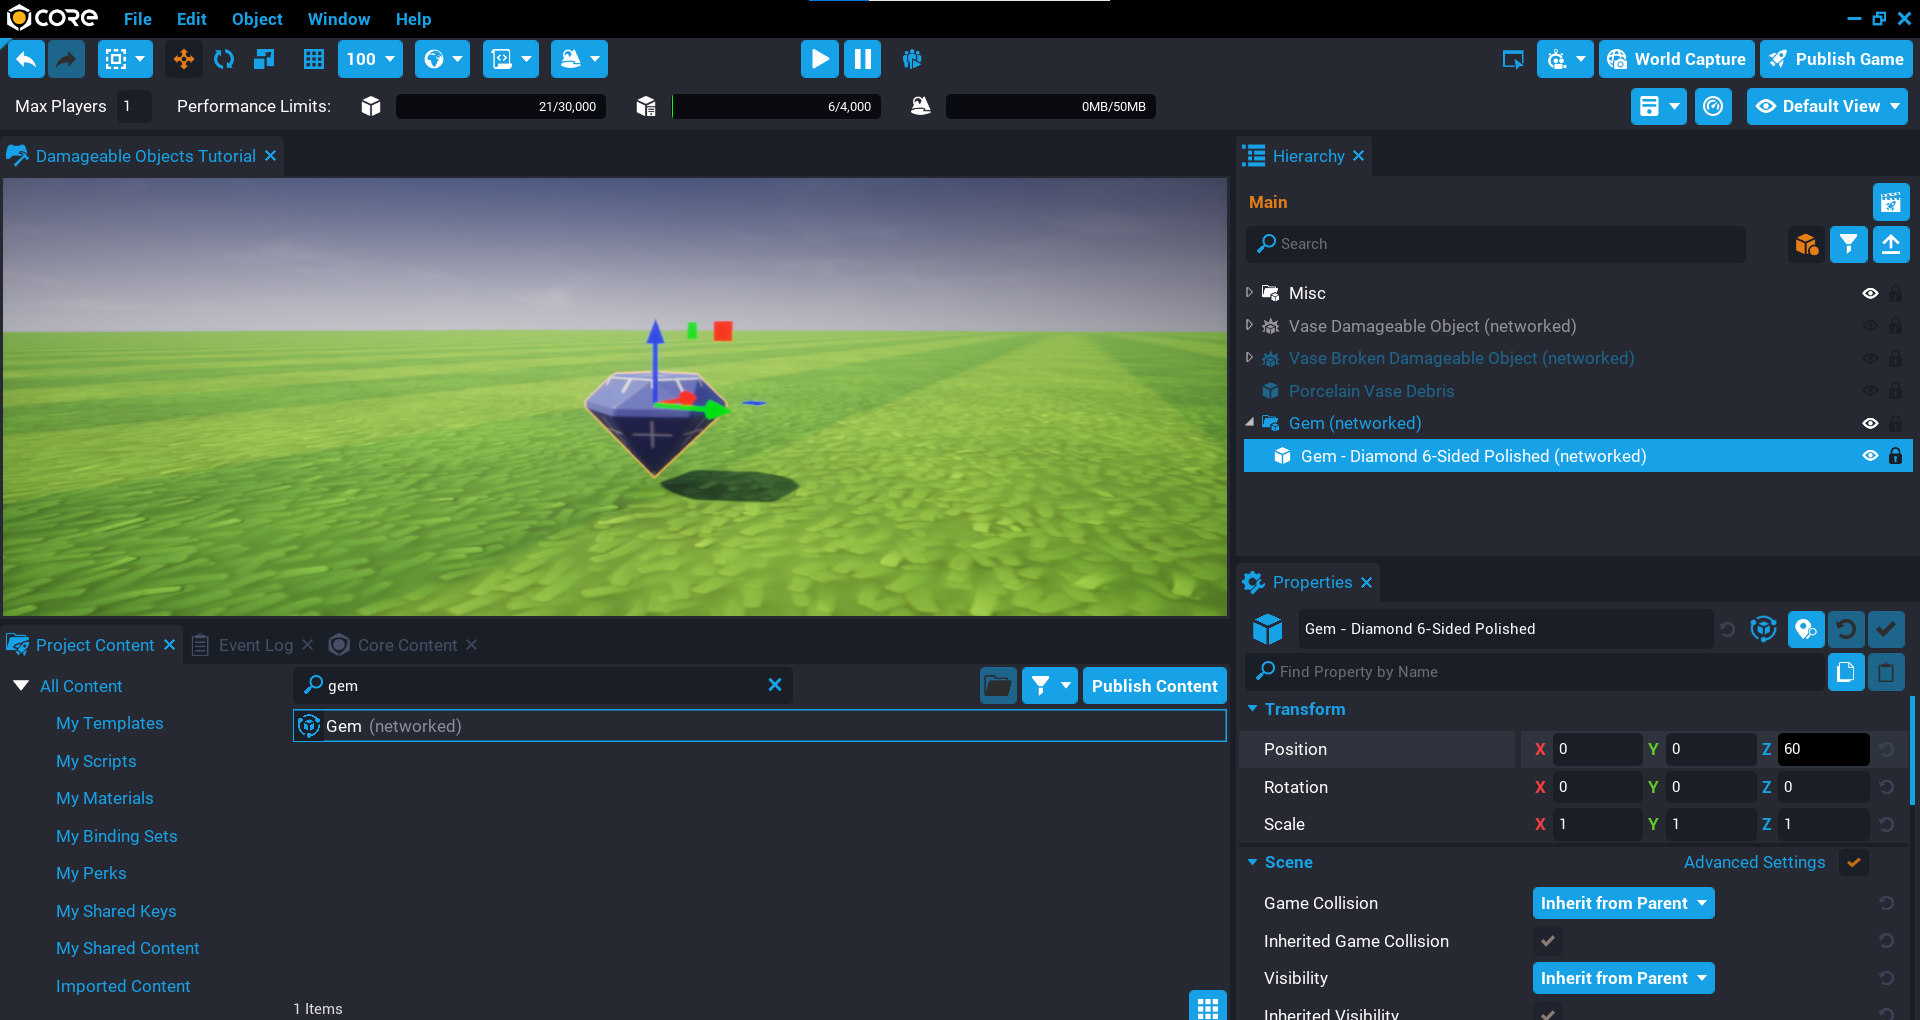1920x1020 pixels.
Task: Open the Object menu
Action: pyautogui.click(x=257, y=19)
